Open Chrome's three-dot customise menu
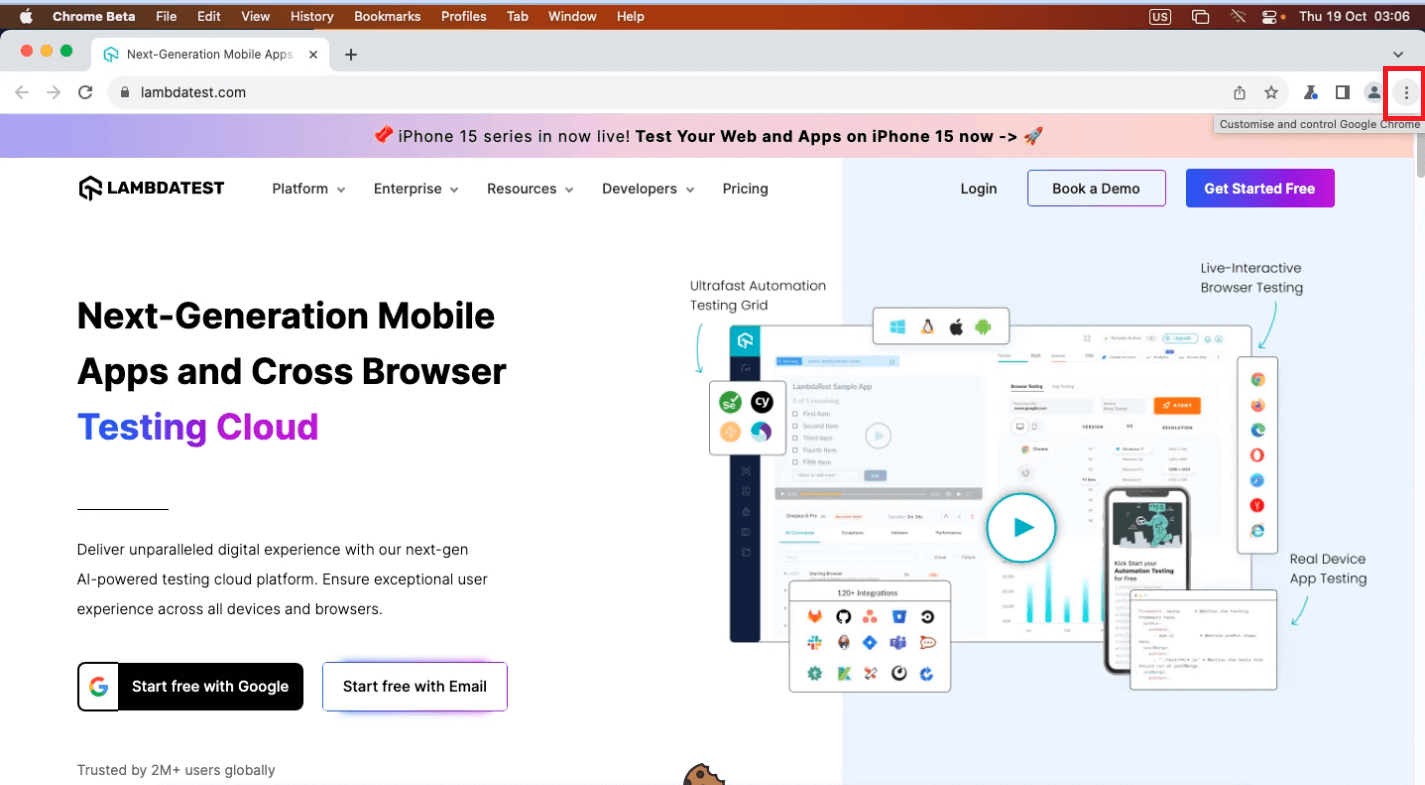The width and height of the screenshot is (1425, 785). [x=1406, y=92]
